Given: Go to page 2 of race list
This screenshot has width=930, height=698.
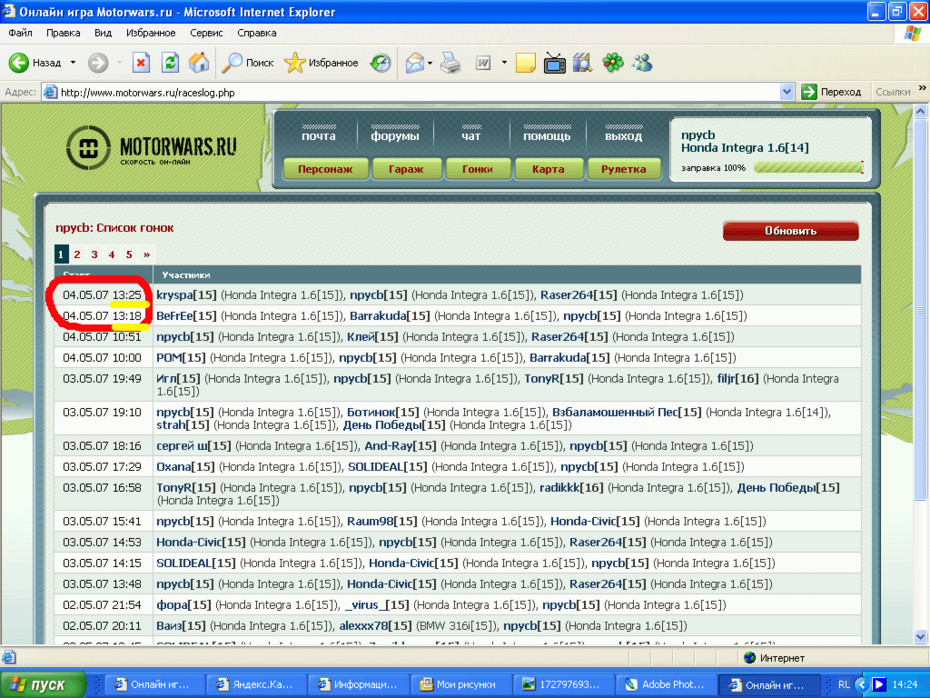Looking at the screenshot, I should [77, 255].
